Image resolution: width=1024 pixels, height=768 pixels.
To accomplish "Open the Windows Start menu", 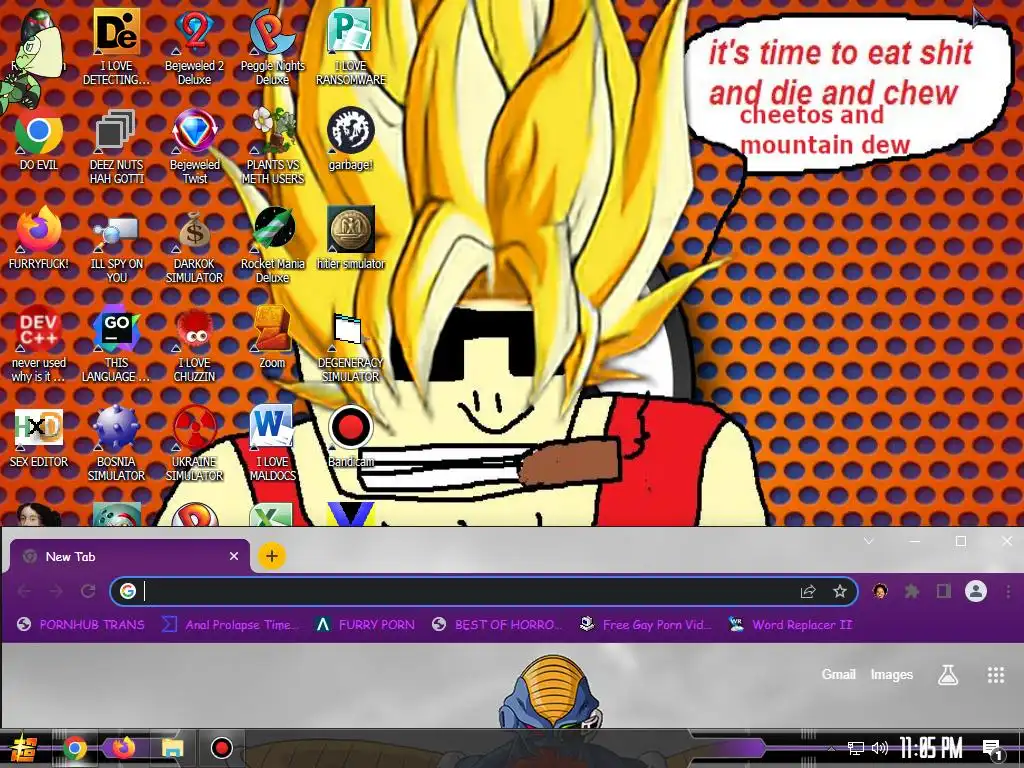I will [24, 748].
